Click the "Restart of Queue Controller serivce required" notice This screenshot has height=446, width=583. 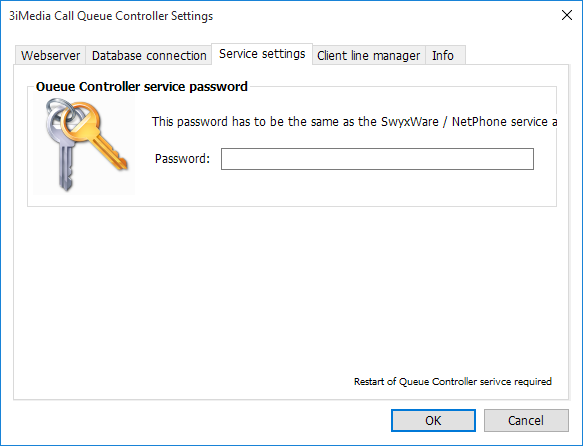pyautogui.click(x=452, y=382)
